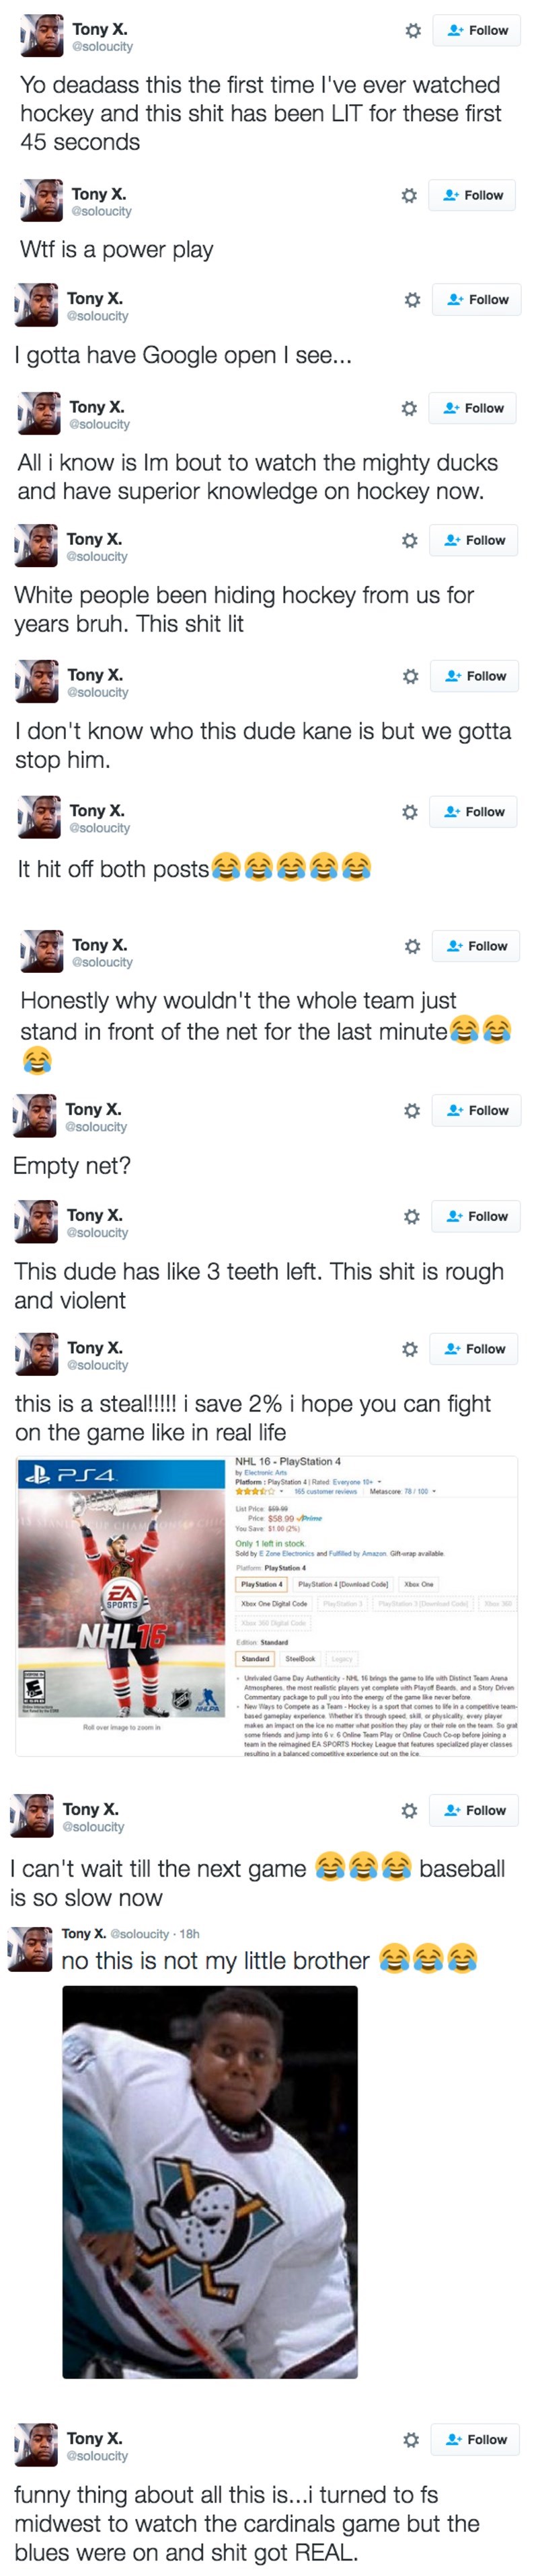The width and height of the screenshot is (538, 2576).
Task: Open gear dropdown on 'It hit off both posts' tweet
Action: click(409, 812)
